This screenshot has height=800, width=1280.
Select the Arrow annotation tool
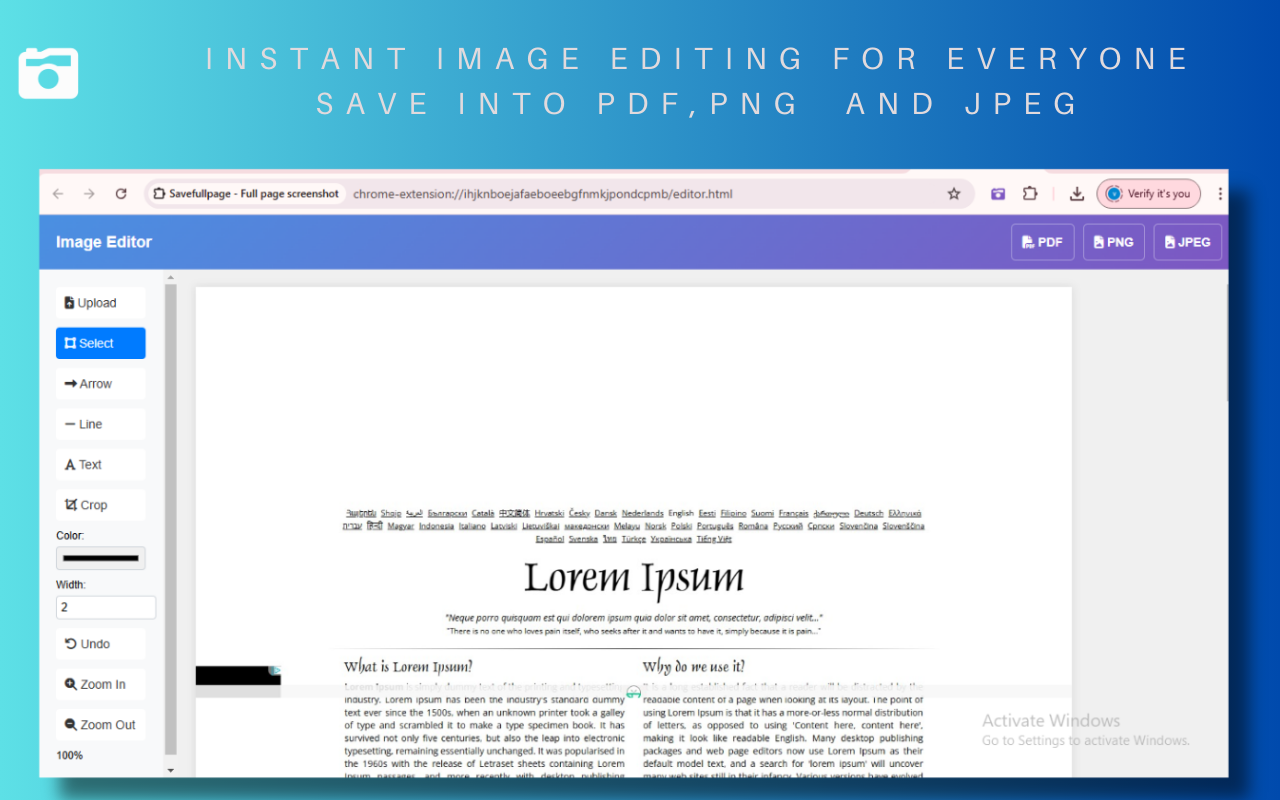point(100,383)
